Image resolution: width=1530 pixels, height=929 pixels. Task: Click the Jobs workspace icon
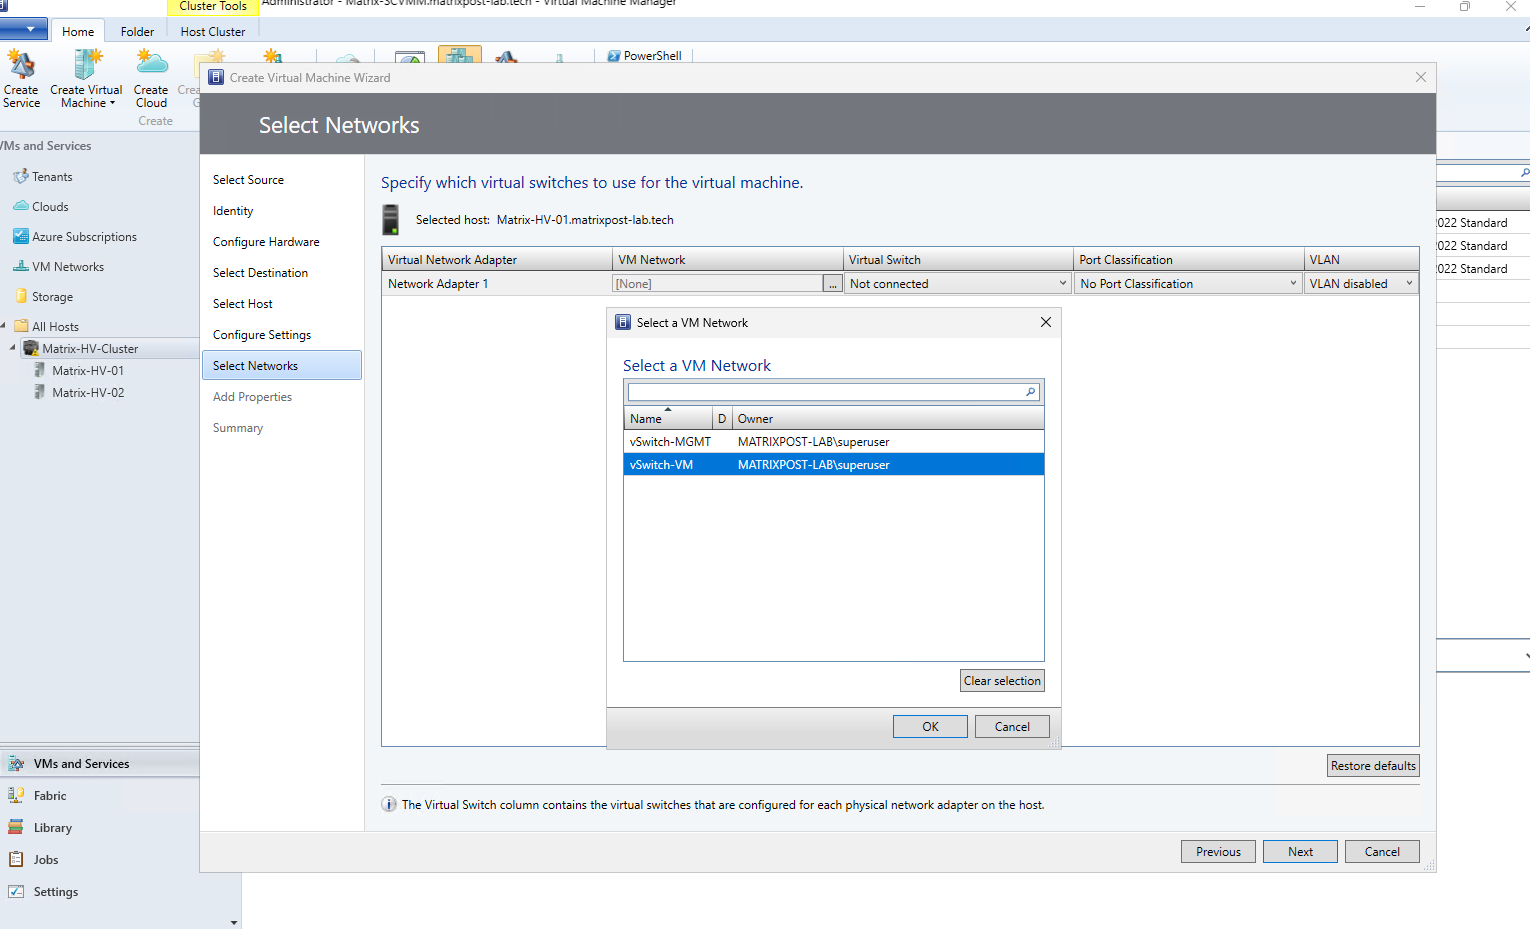(16, 860)
